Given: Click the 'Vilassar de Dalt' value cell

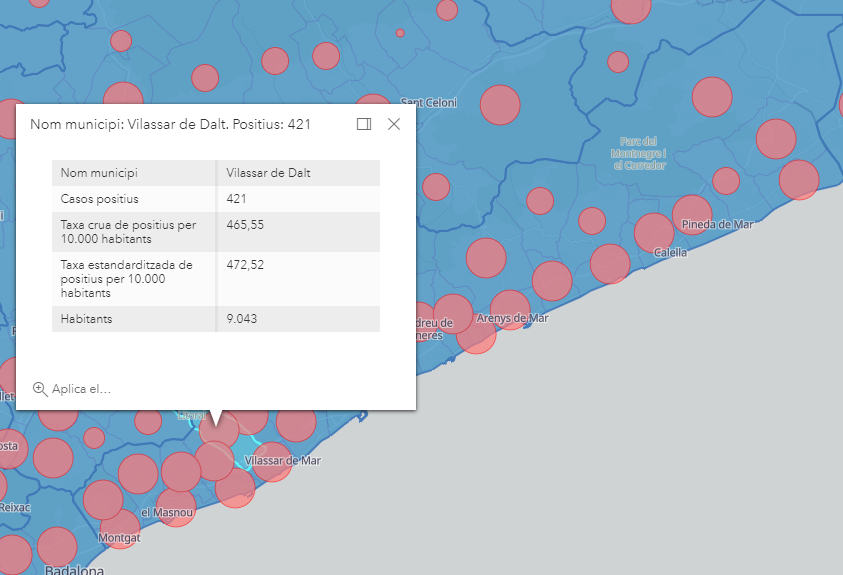Looking at the screenshot, I should point(299,173).
